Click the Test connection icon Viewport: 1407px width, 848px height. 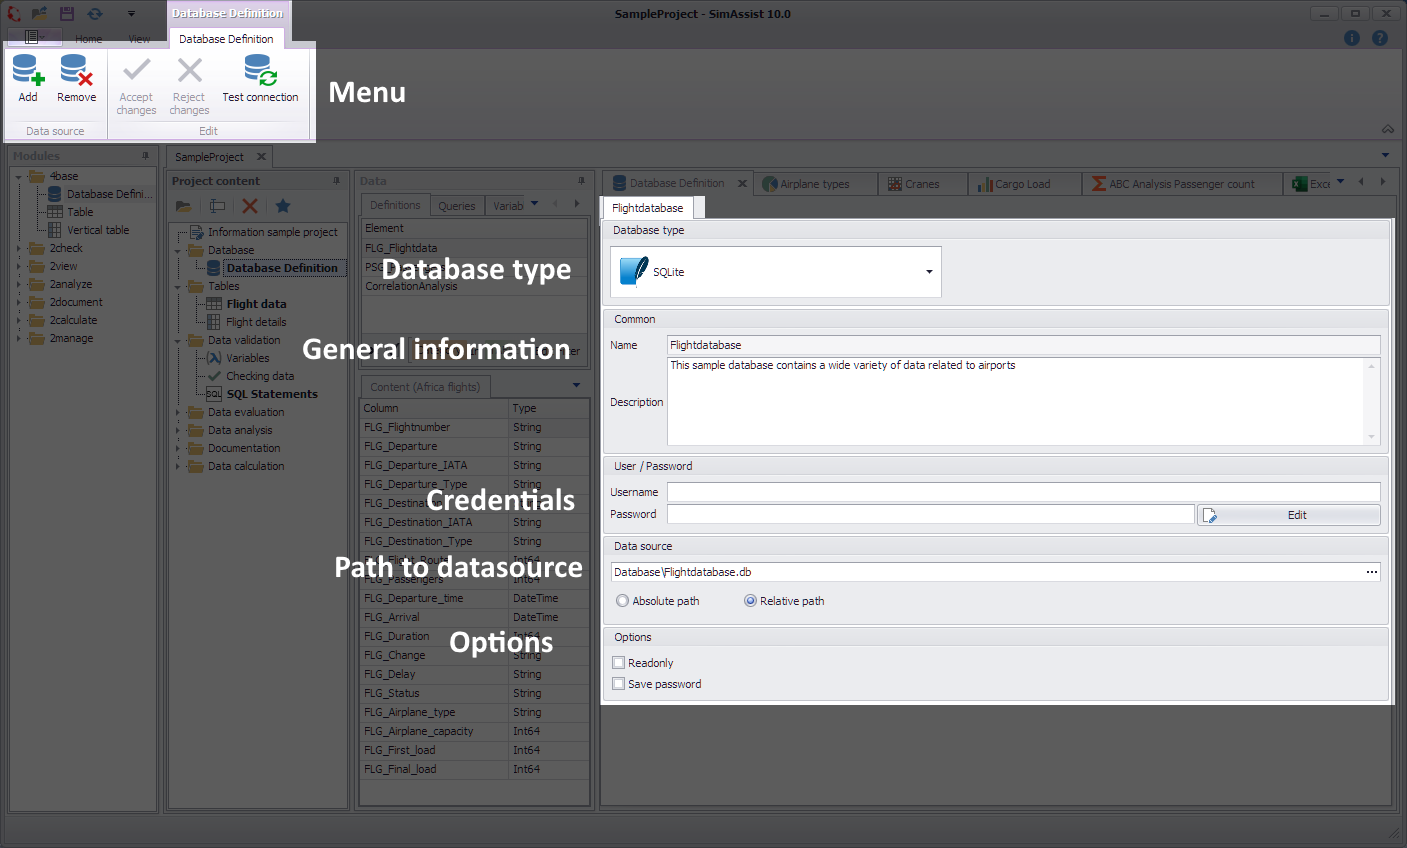(x=260, y=72)
